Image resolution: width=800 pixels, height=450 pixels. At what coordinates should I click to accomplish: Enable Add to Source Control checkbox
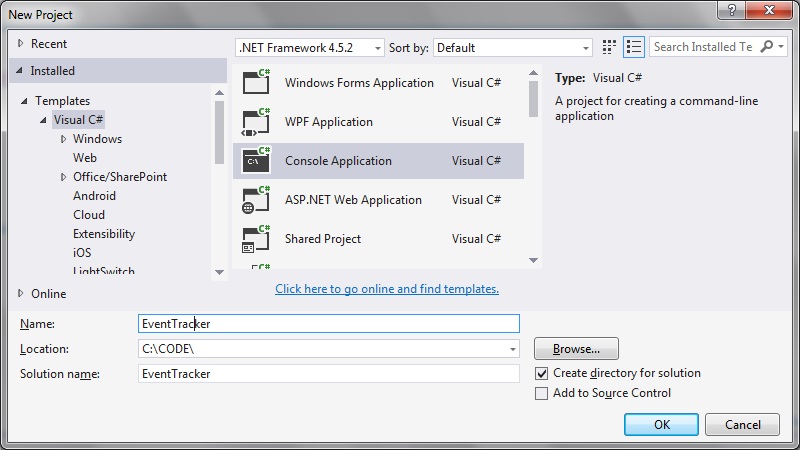click(x=541, y=393)
